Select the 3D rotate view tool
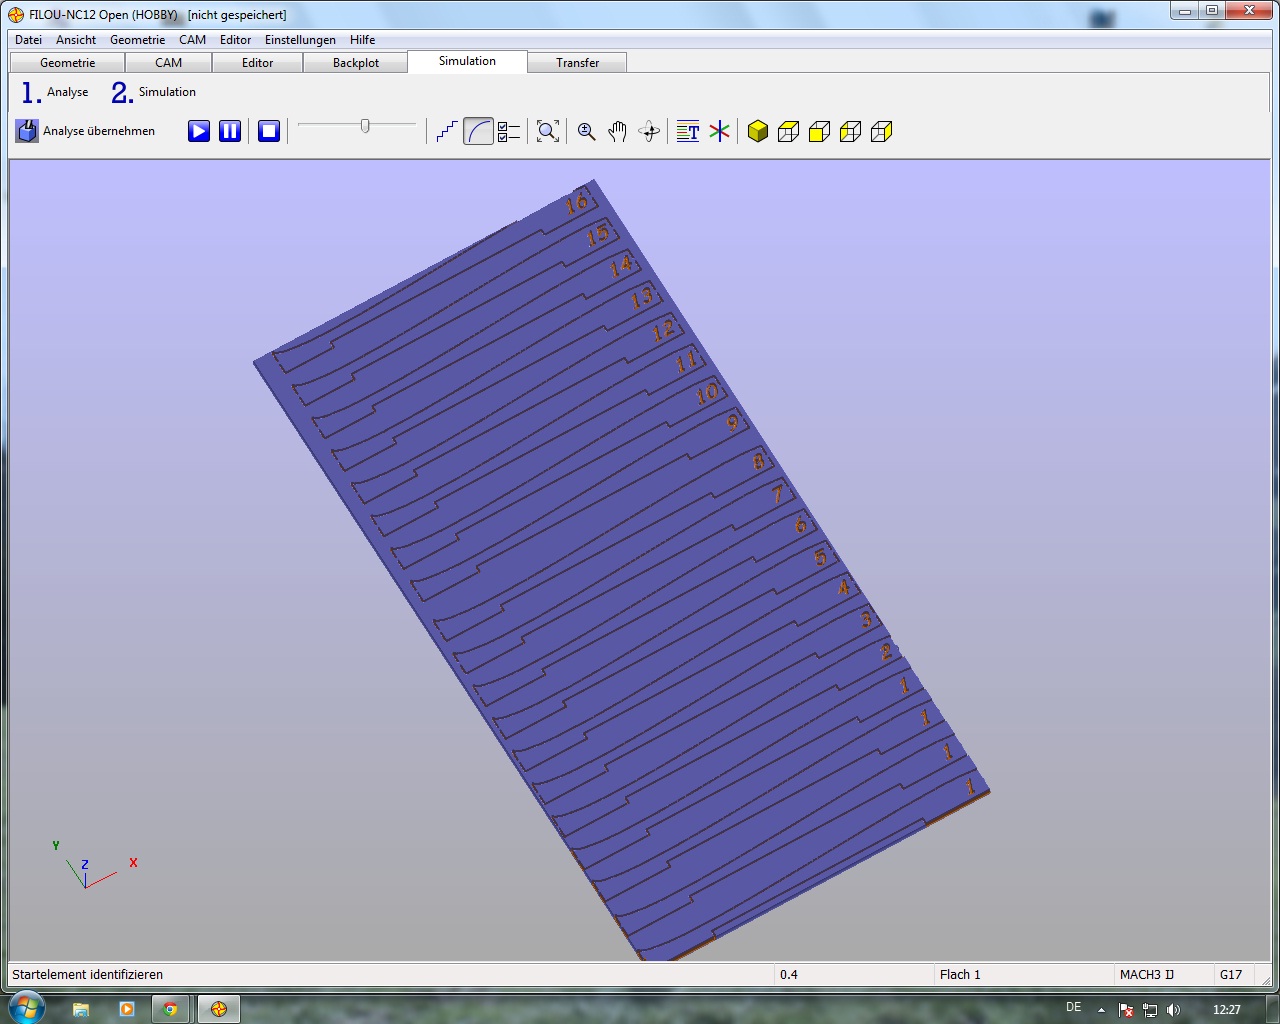The image size is (1280, 1024). [649, 131]
